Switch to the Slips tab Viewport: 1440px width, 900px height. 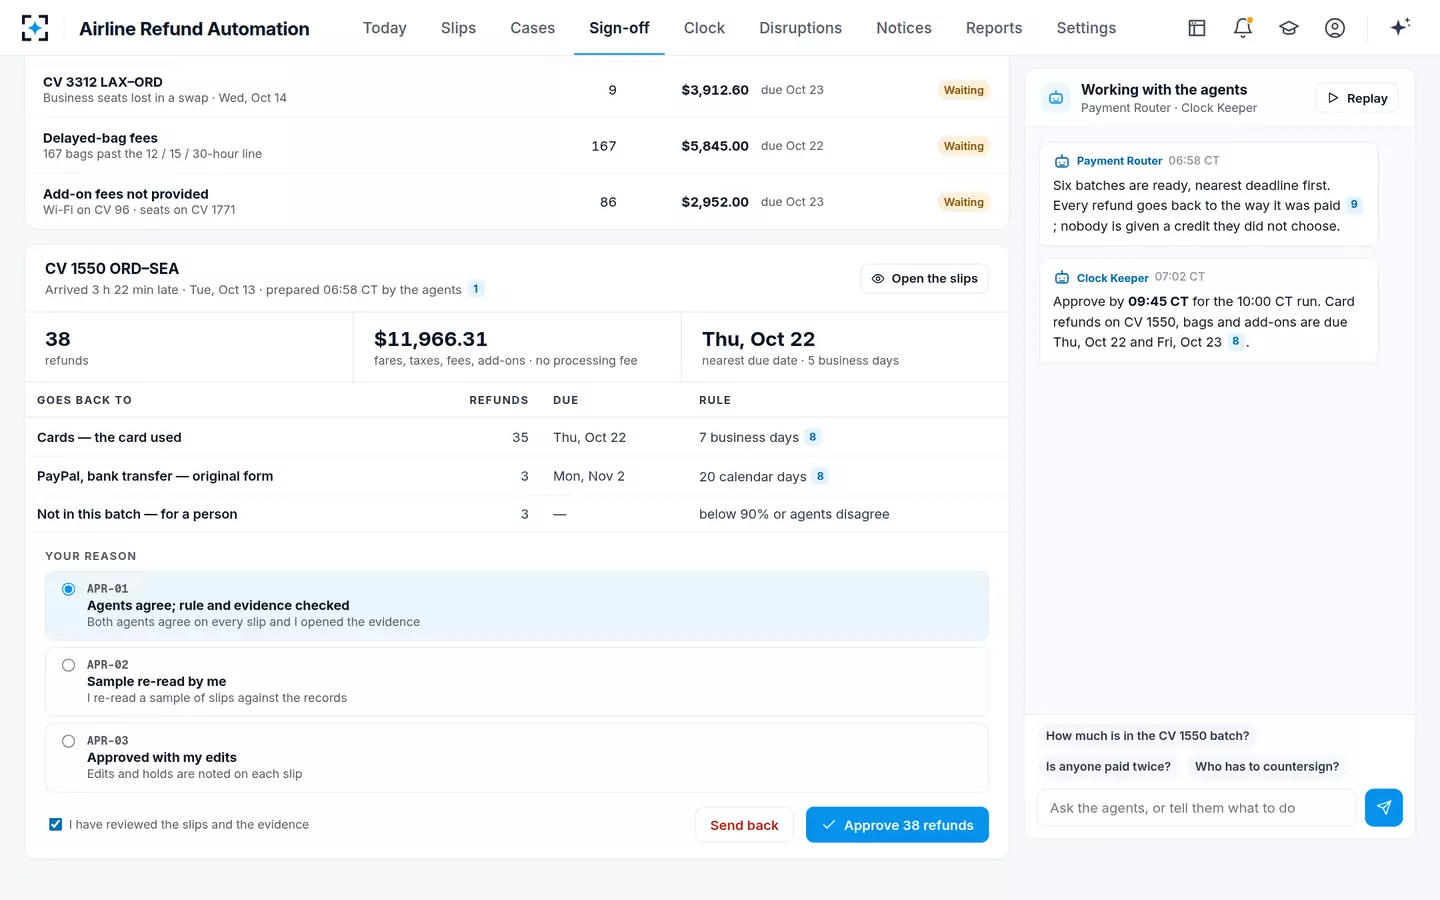[458, 28]
